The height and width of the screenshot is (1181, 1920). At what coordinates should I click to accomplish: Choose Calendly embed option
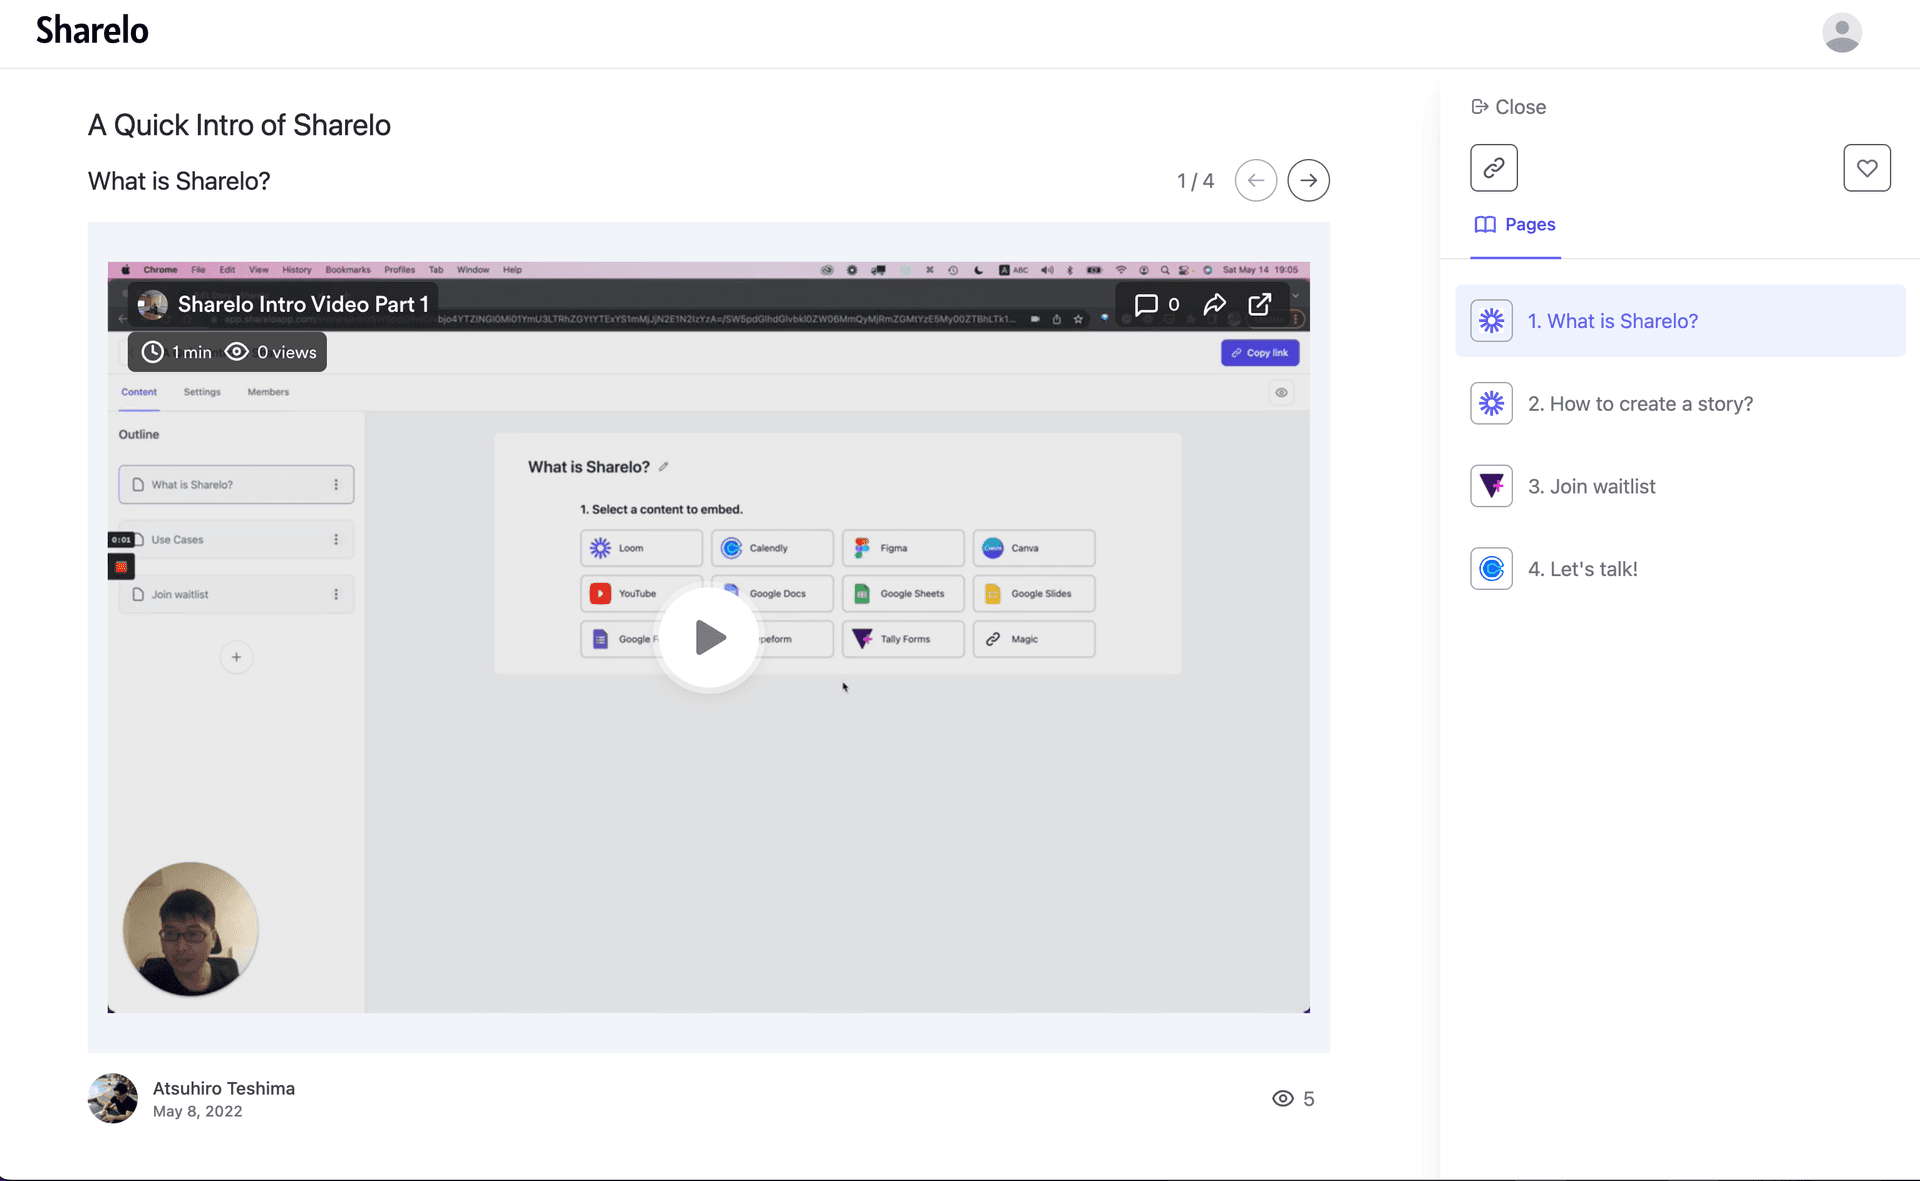[772, 548]
